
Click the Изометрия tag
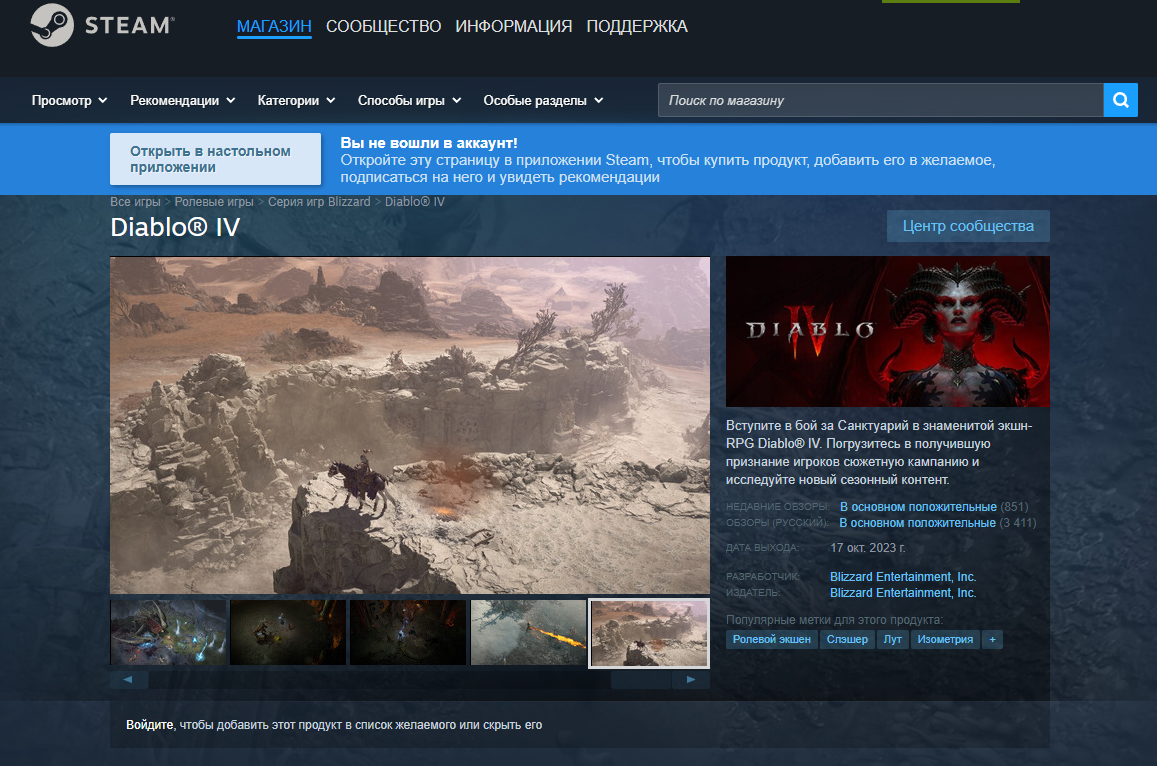945,639
